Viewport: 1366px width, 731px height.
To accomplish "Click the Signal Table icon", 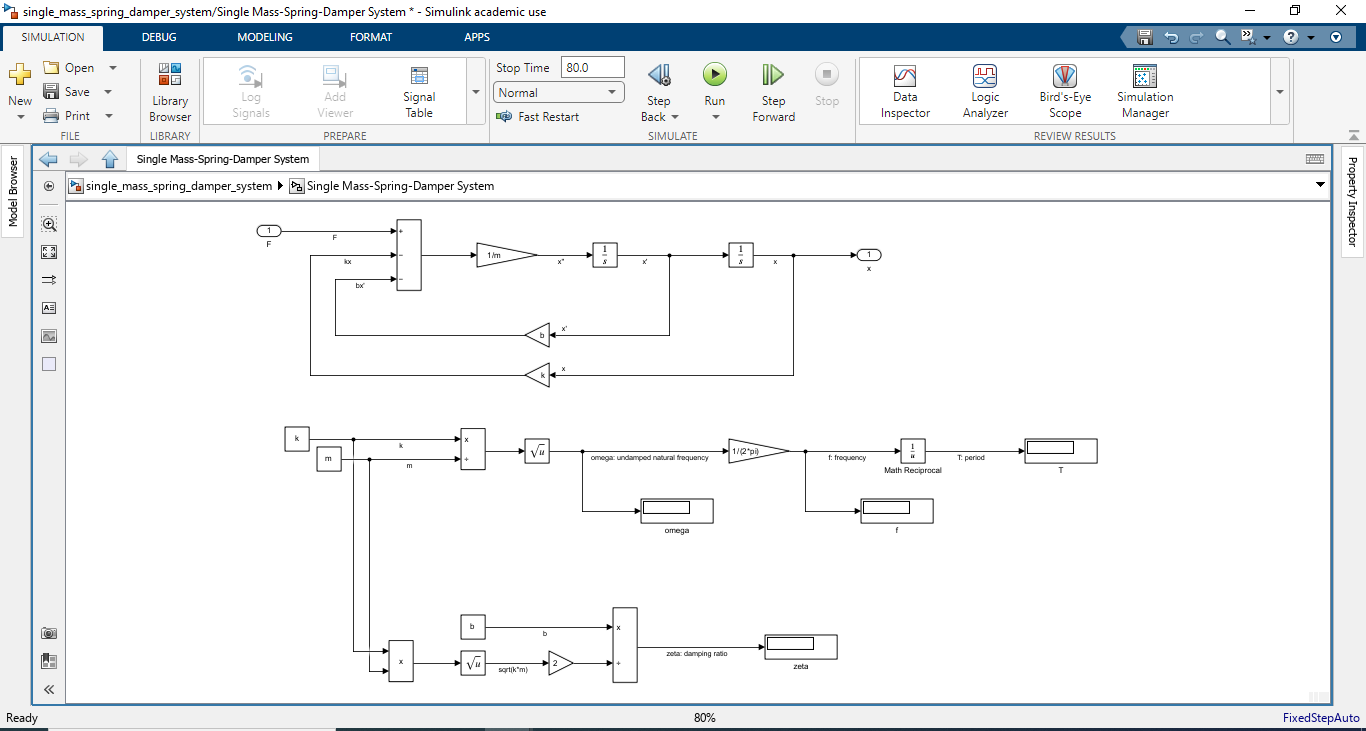I will [419, 91].
